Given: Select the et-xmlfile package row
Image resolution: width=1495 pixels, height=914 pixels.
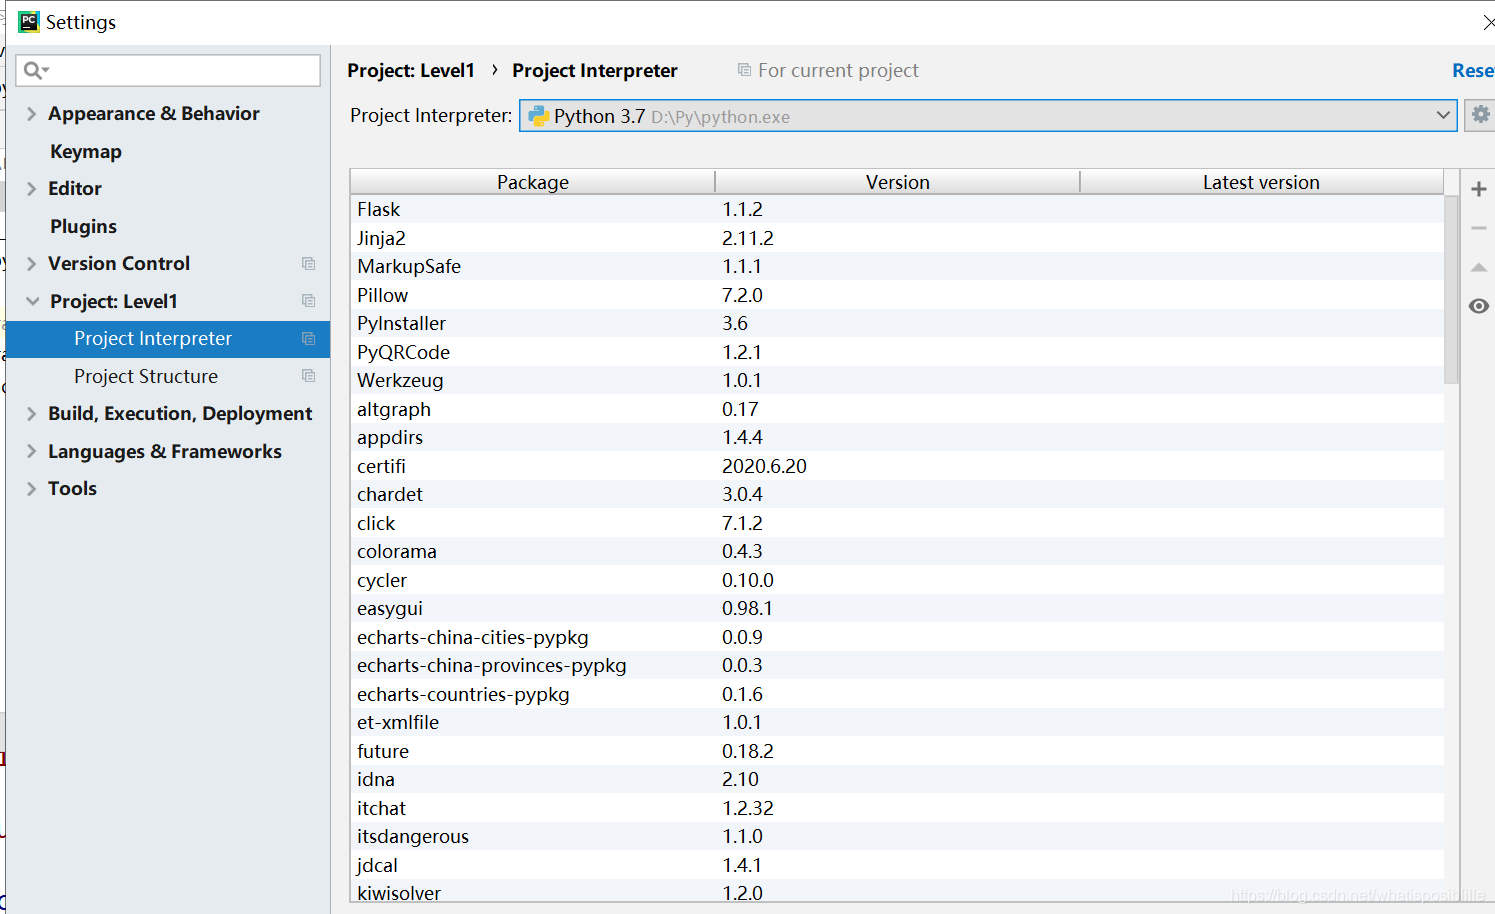Looking at the screenshot, I should pyautogui.click(x=897, y=722).
